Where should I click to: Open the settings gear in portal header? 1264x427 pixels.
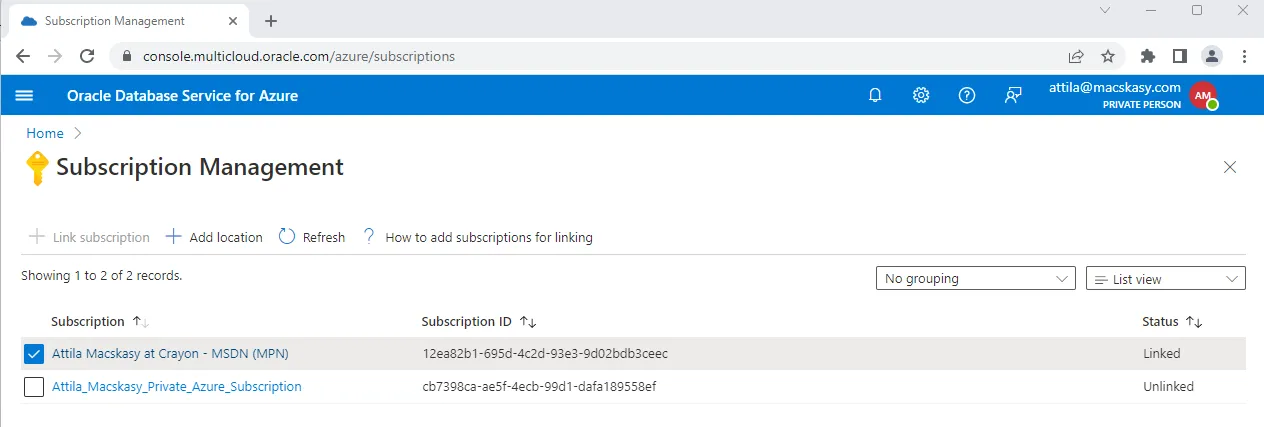point(921,95)
